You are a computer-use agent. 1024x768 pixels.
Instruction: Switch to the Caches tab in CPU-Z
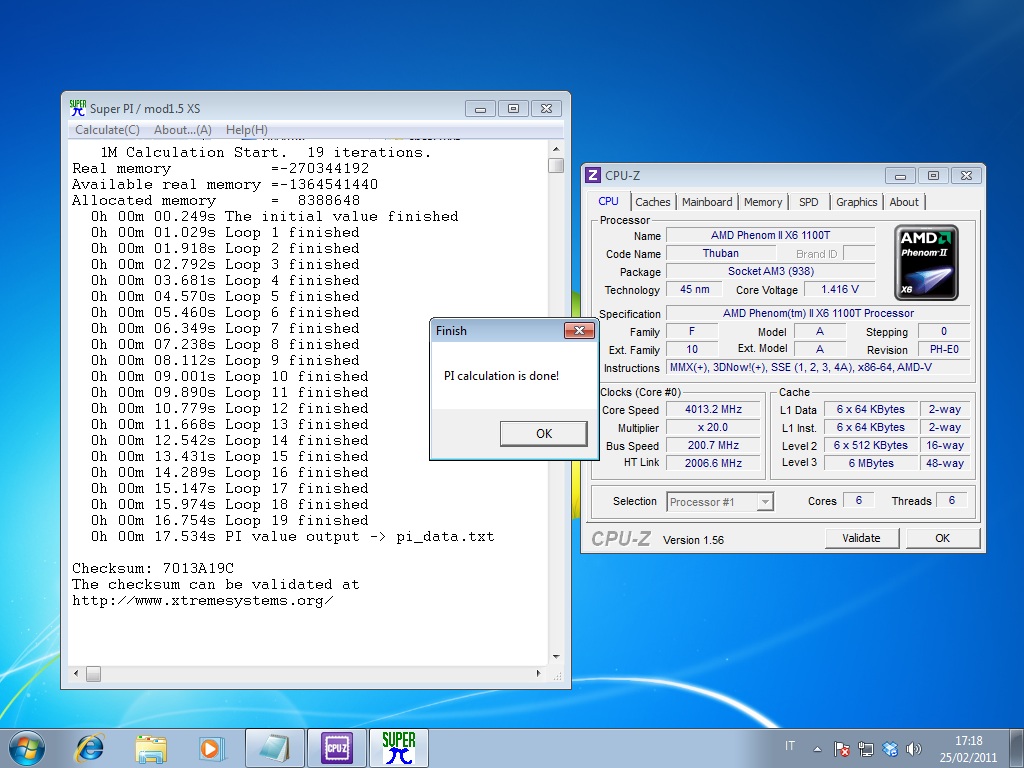[x=653, y=202]
